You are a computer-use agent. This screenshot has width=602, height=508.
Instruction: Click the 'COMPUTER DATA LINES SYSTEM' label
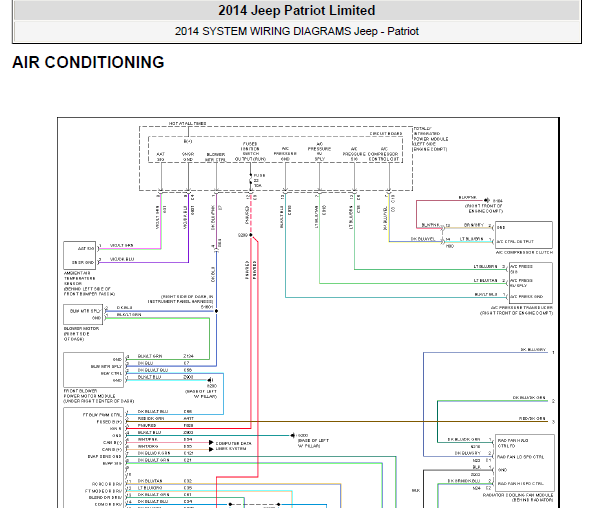233,446
